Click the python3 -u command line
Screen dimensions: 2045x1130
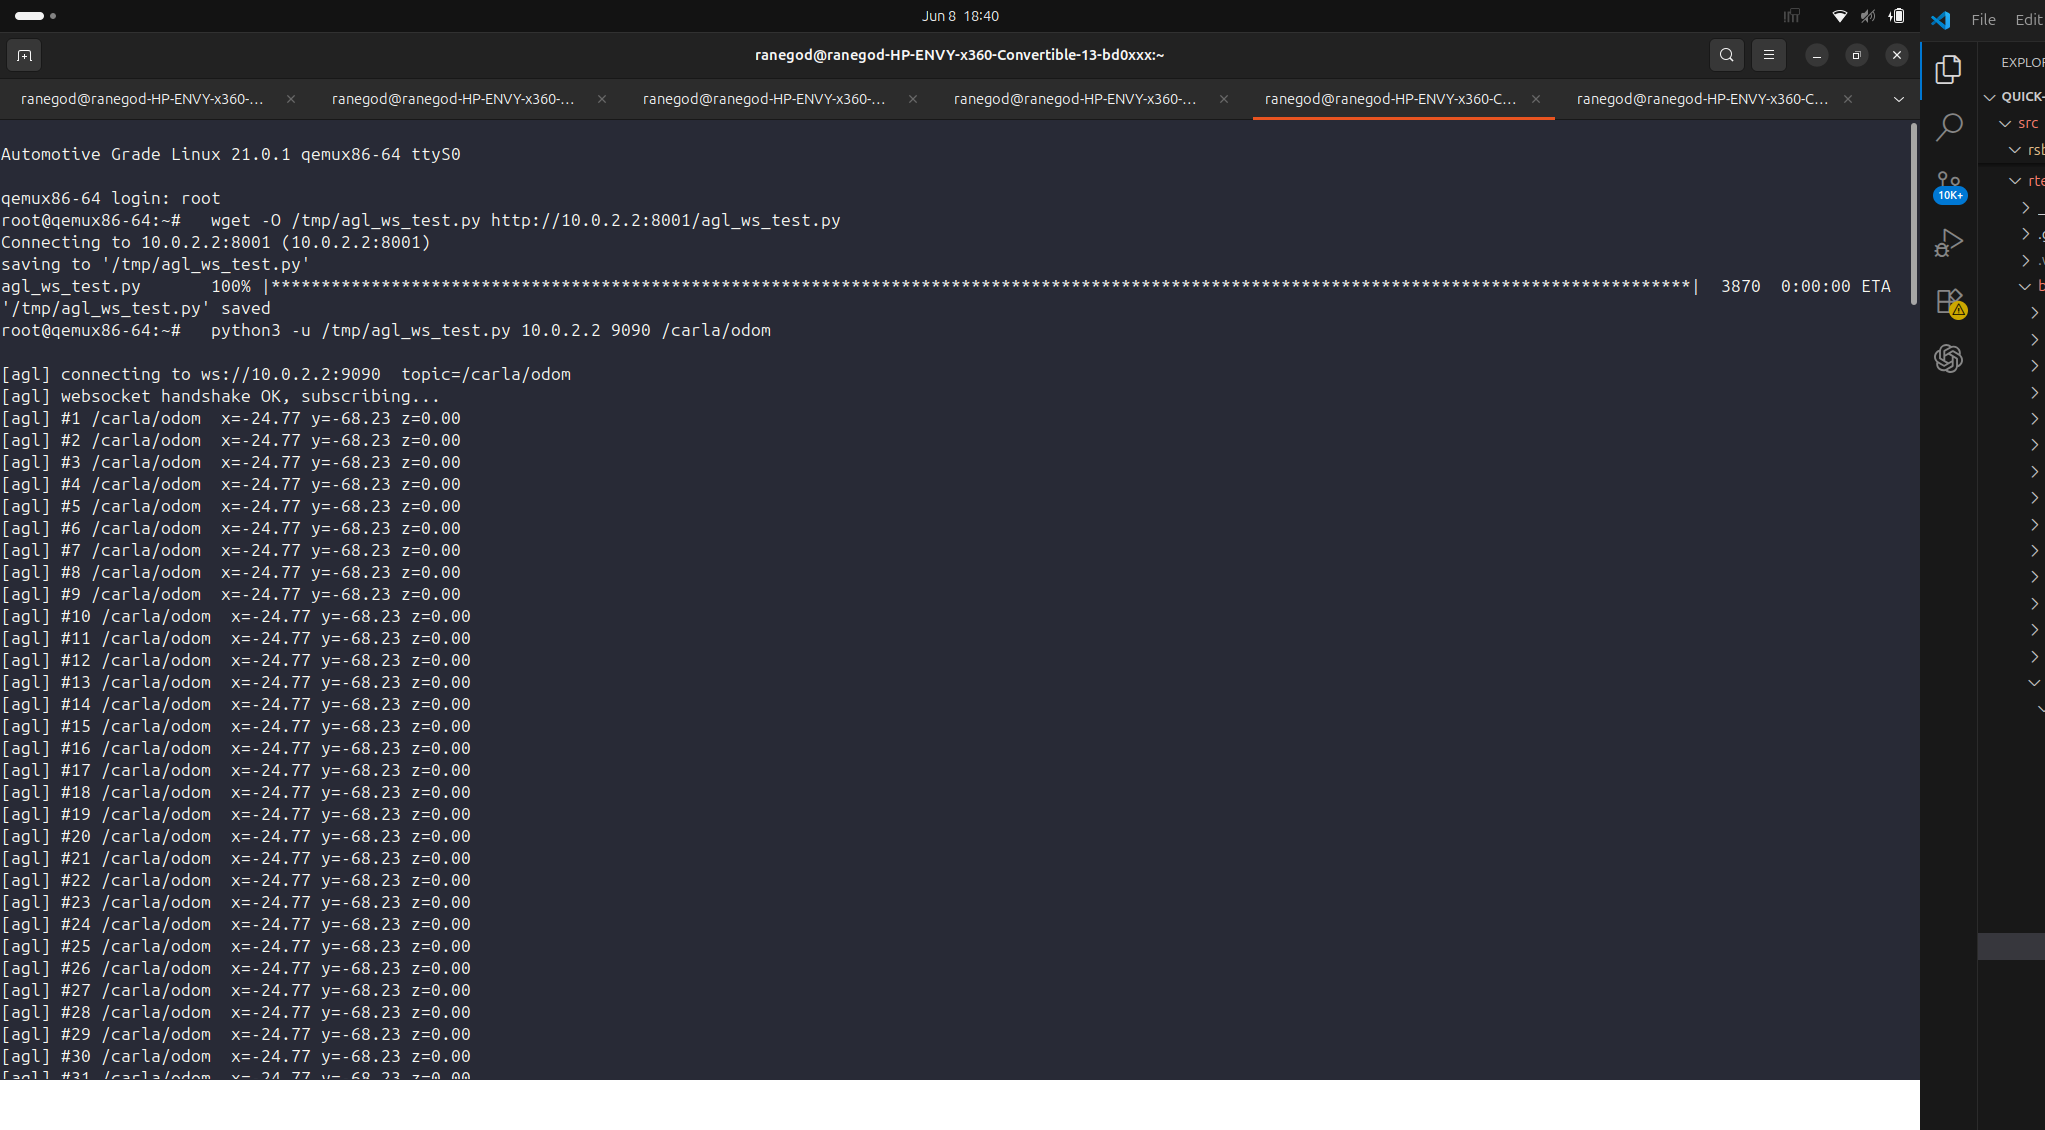386,330
